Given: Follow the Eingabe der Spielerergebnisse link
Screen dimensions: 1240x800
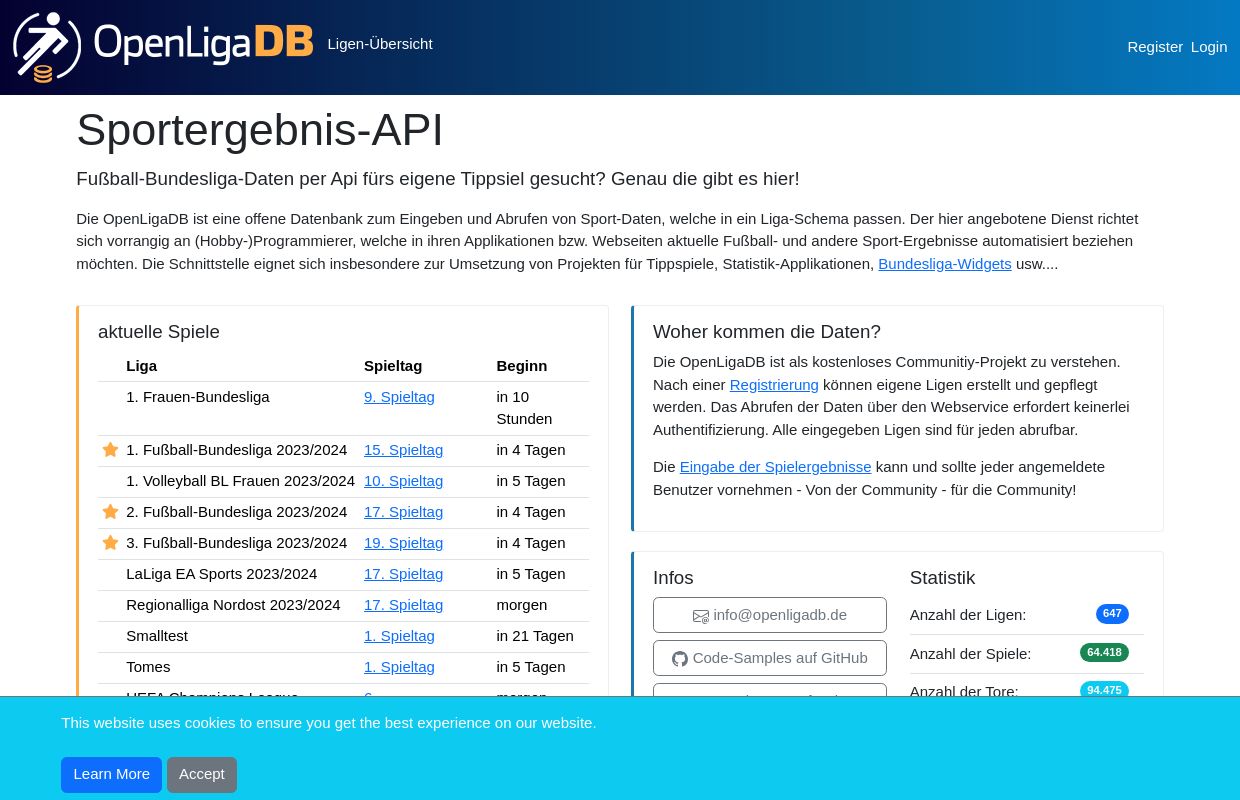Looking at the screenshot, I should tap(775, 467).
